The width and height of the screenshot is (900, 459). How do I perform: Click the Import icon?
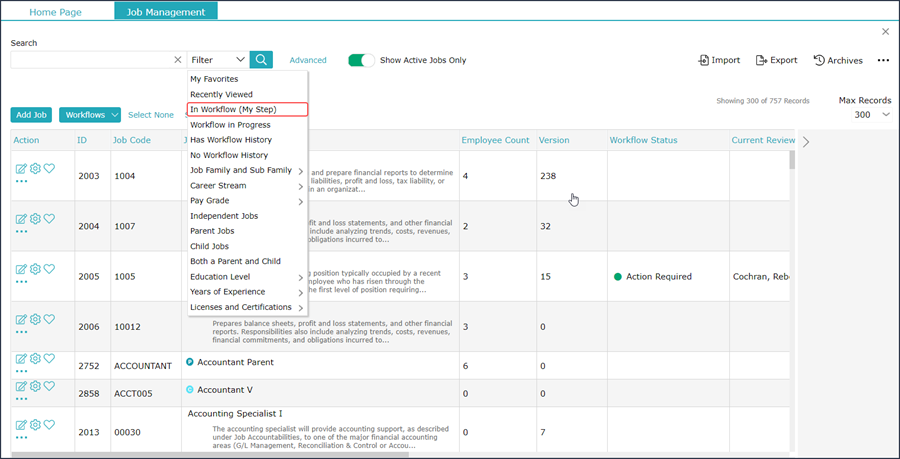coord(704,60)
